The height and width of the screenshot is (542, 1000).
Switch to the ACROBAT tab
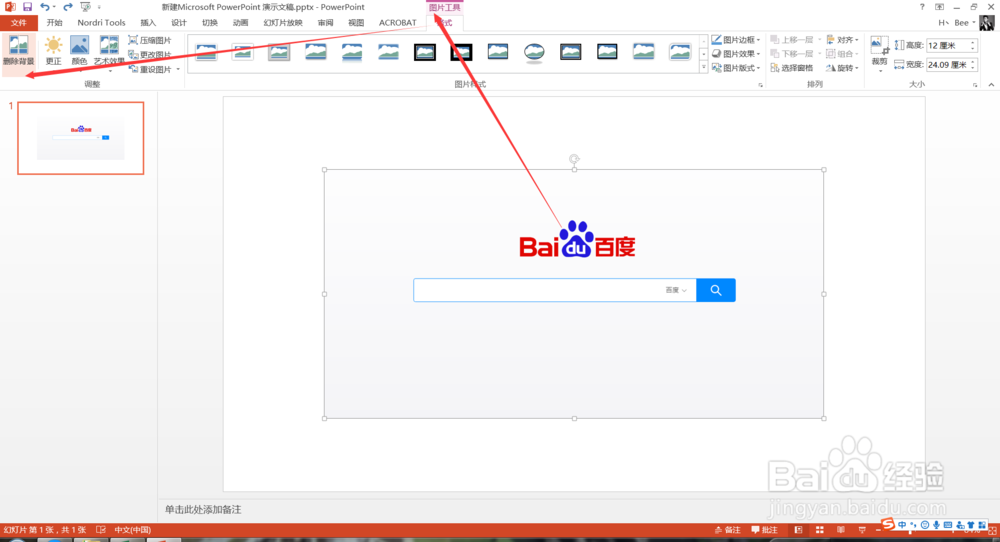tap(397, 22)
